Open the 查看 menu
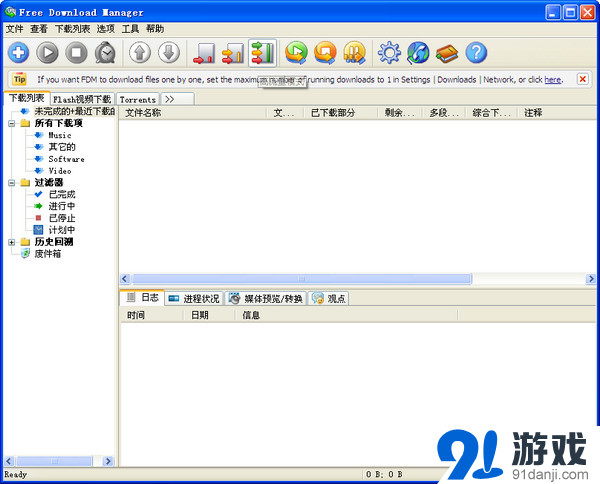 tap(39, 29)
